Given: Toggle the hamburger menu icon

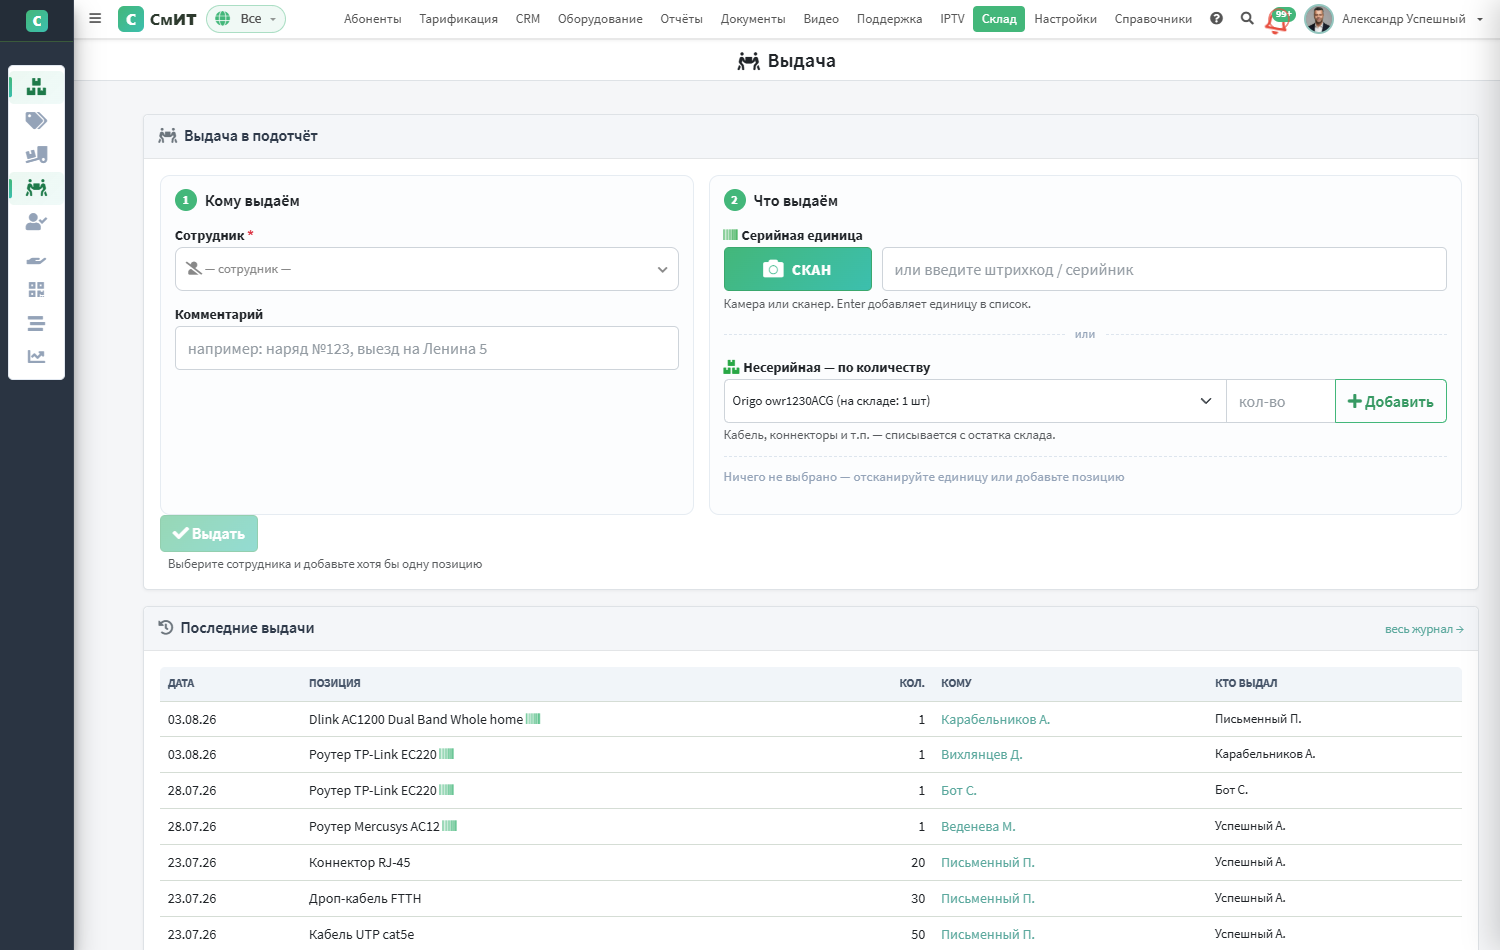Looking at the screenshot, I should 95,18.
